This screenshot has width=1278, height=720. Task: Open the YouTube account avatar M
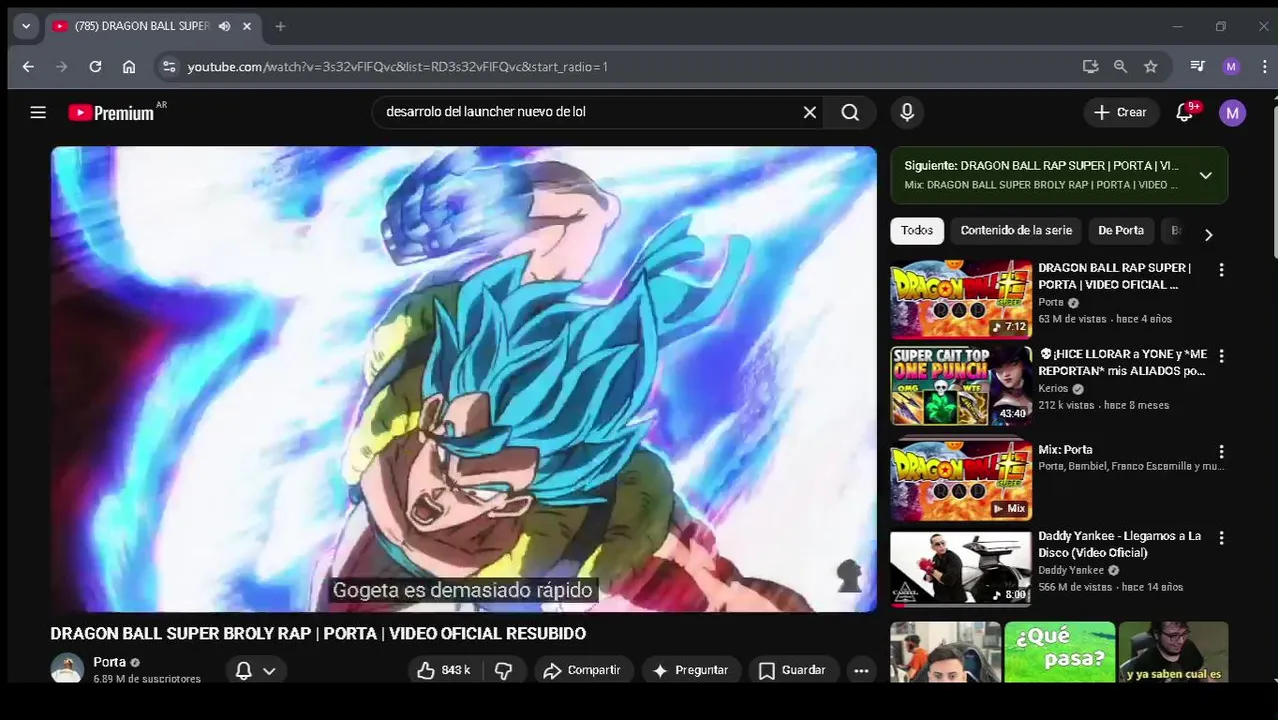(x=1232, y=113)
